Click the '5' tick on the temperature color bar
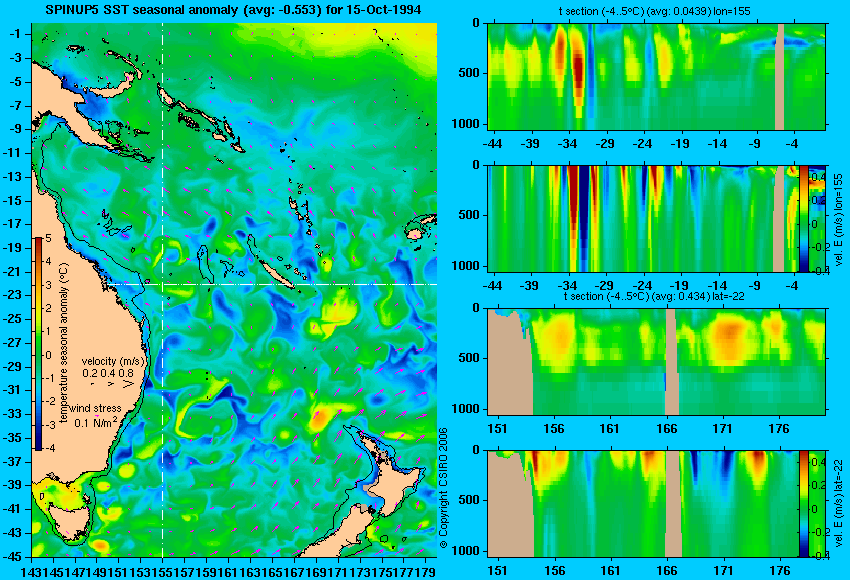 point(48,238)
